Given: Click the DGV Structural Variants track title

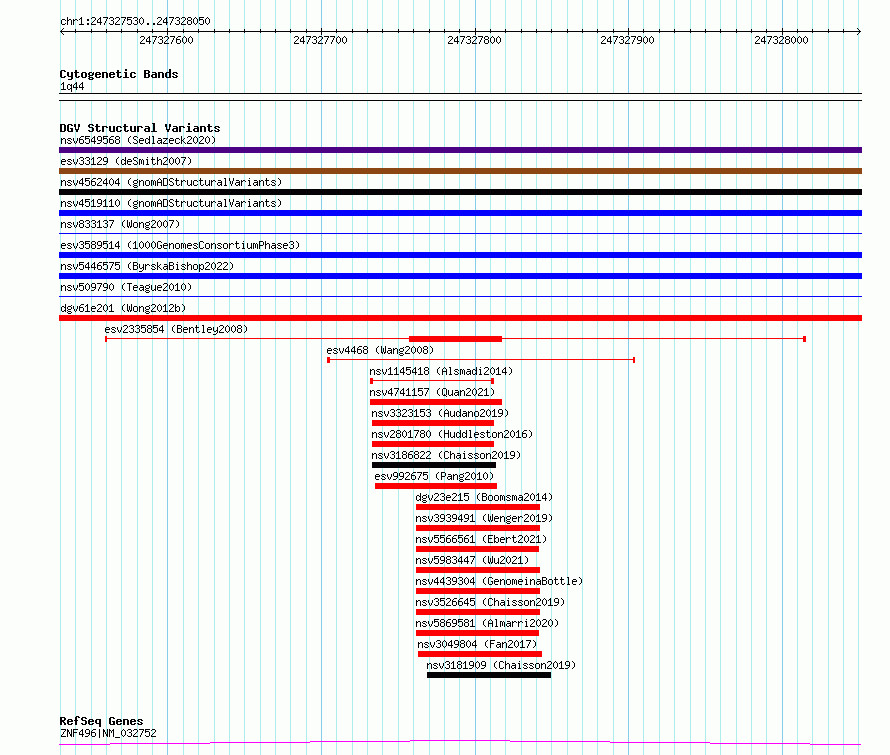Looking at the screenshot, I should 140,128.
